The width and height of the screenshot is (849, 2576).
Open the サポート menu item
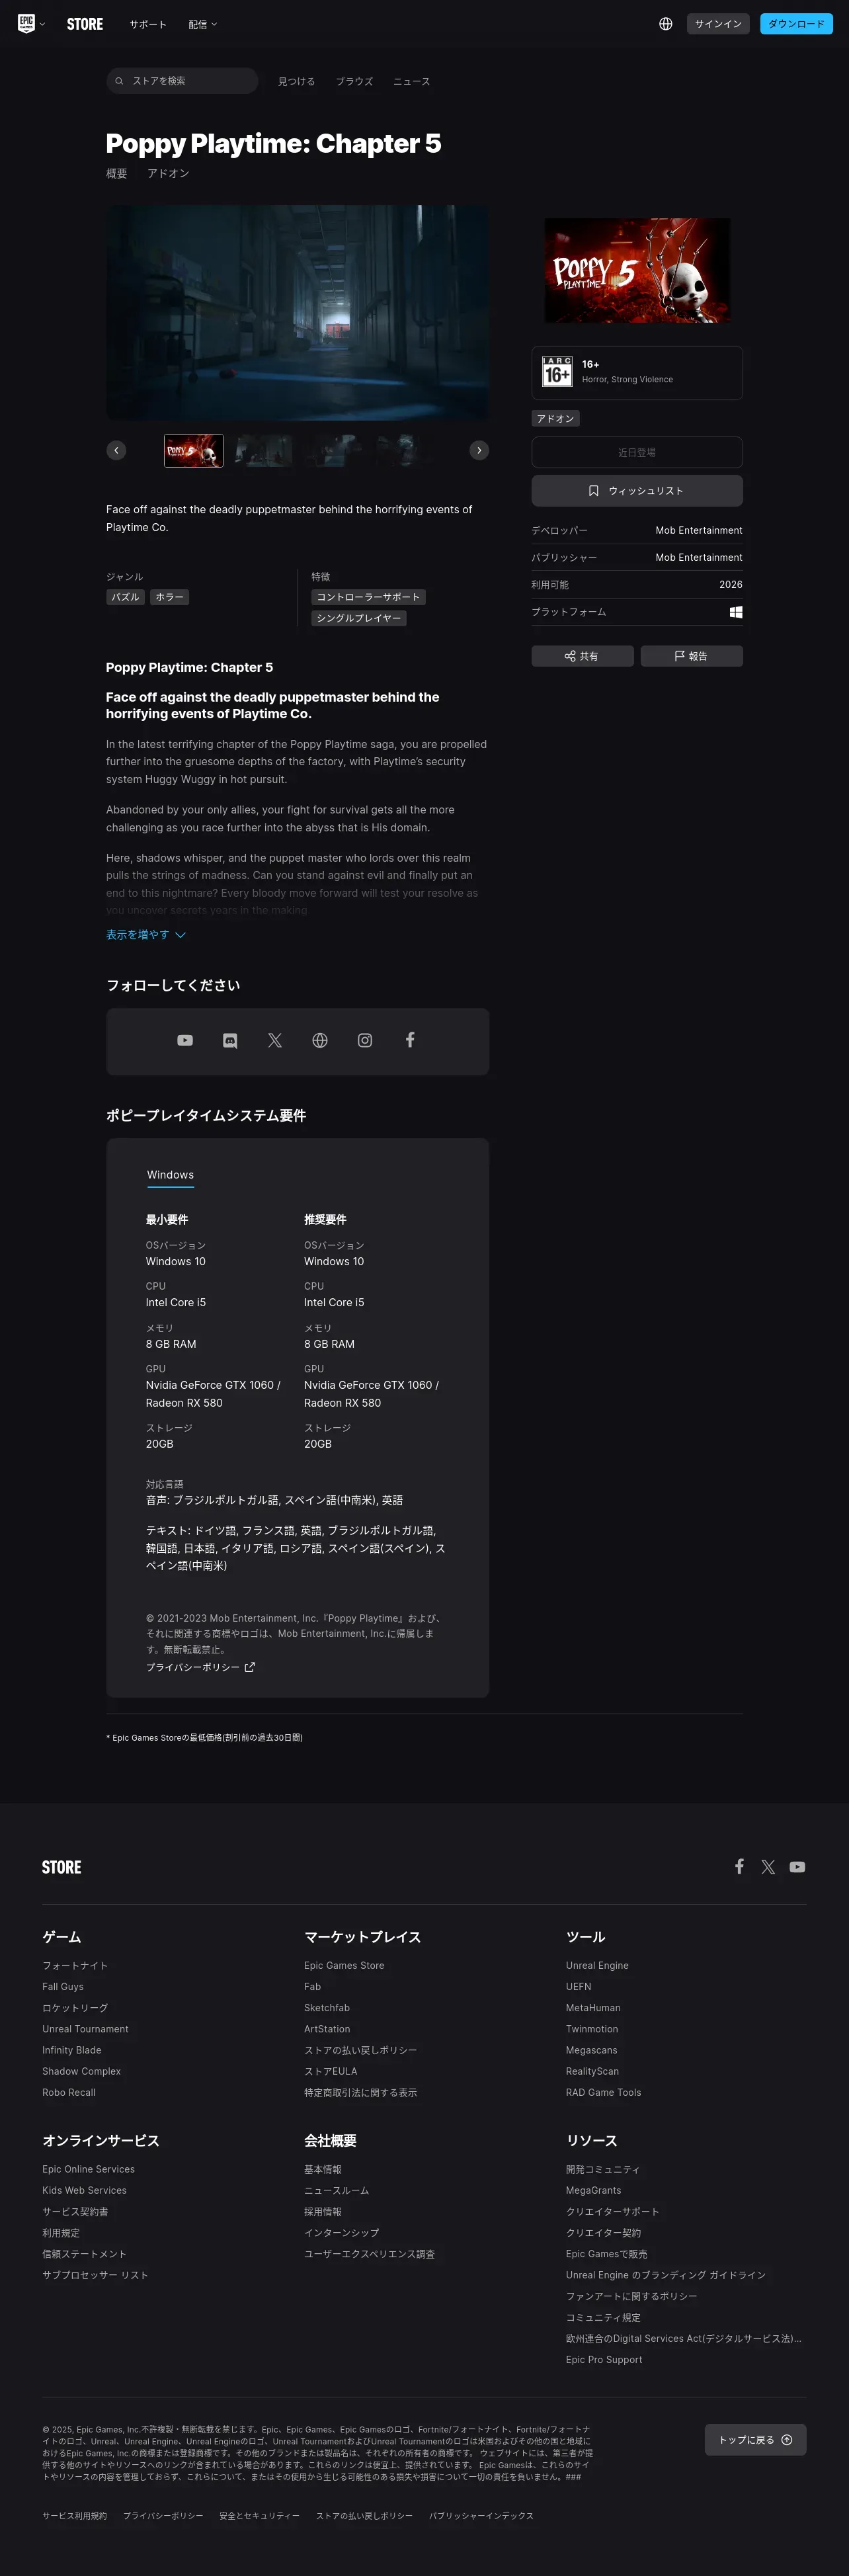tap(148, 24)
